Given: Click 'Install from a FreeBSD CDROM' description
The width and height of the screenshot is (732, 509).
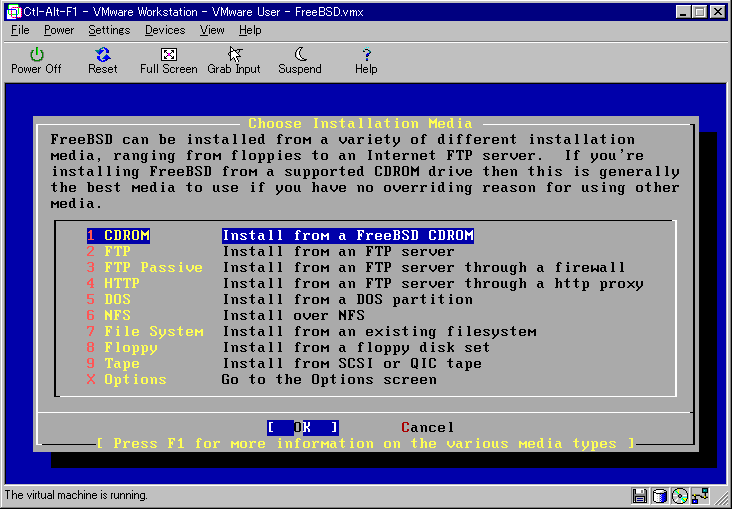Looking at the screenshot, I should [348, 235].
